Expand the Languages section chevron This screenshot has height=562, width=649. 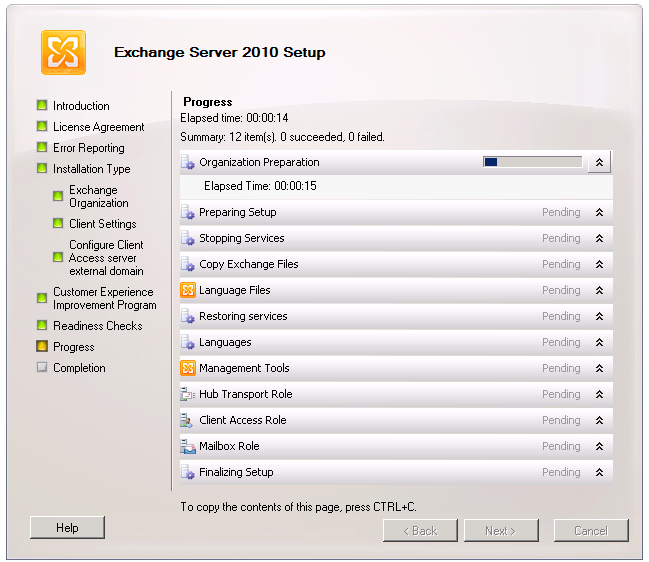[599, 342]
